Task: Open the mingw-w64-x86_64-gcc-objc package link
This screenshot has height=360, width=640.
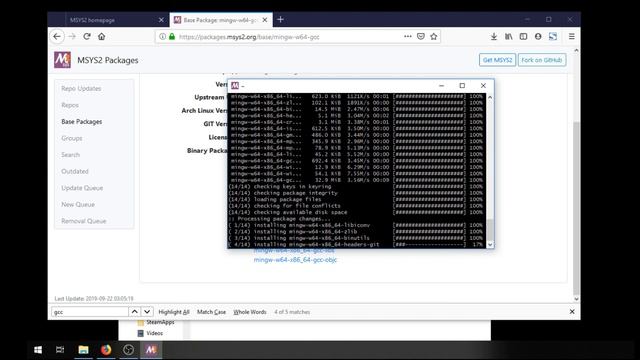Action: coord(295,260)
